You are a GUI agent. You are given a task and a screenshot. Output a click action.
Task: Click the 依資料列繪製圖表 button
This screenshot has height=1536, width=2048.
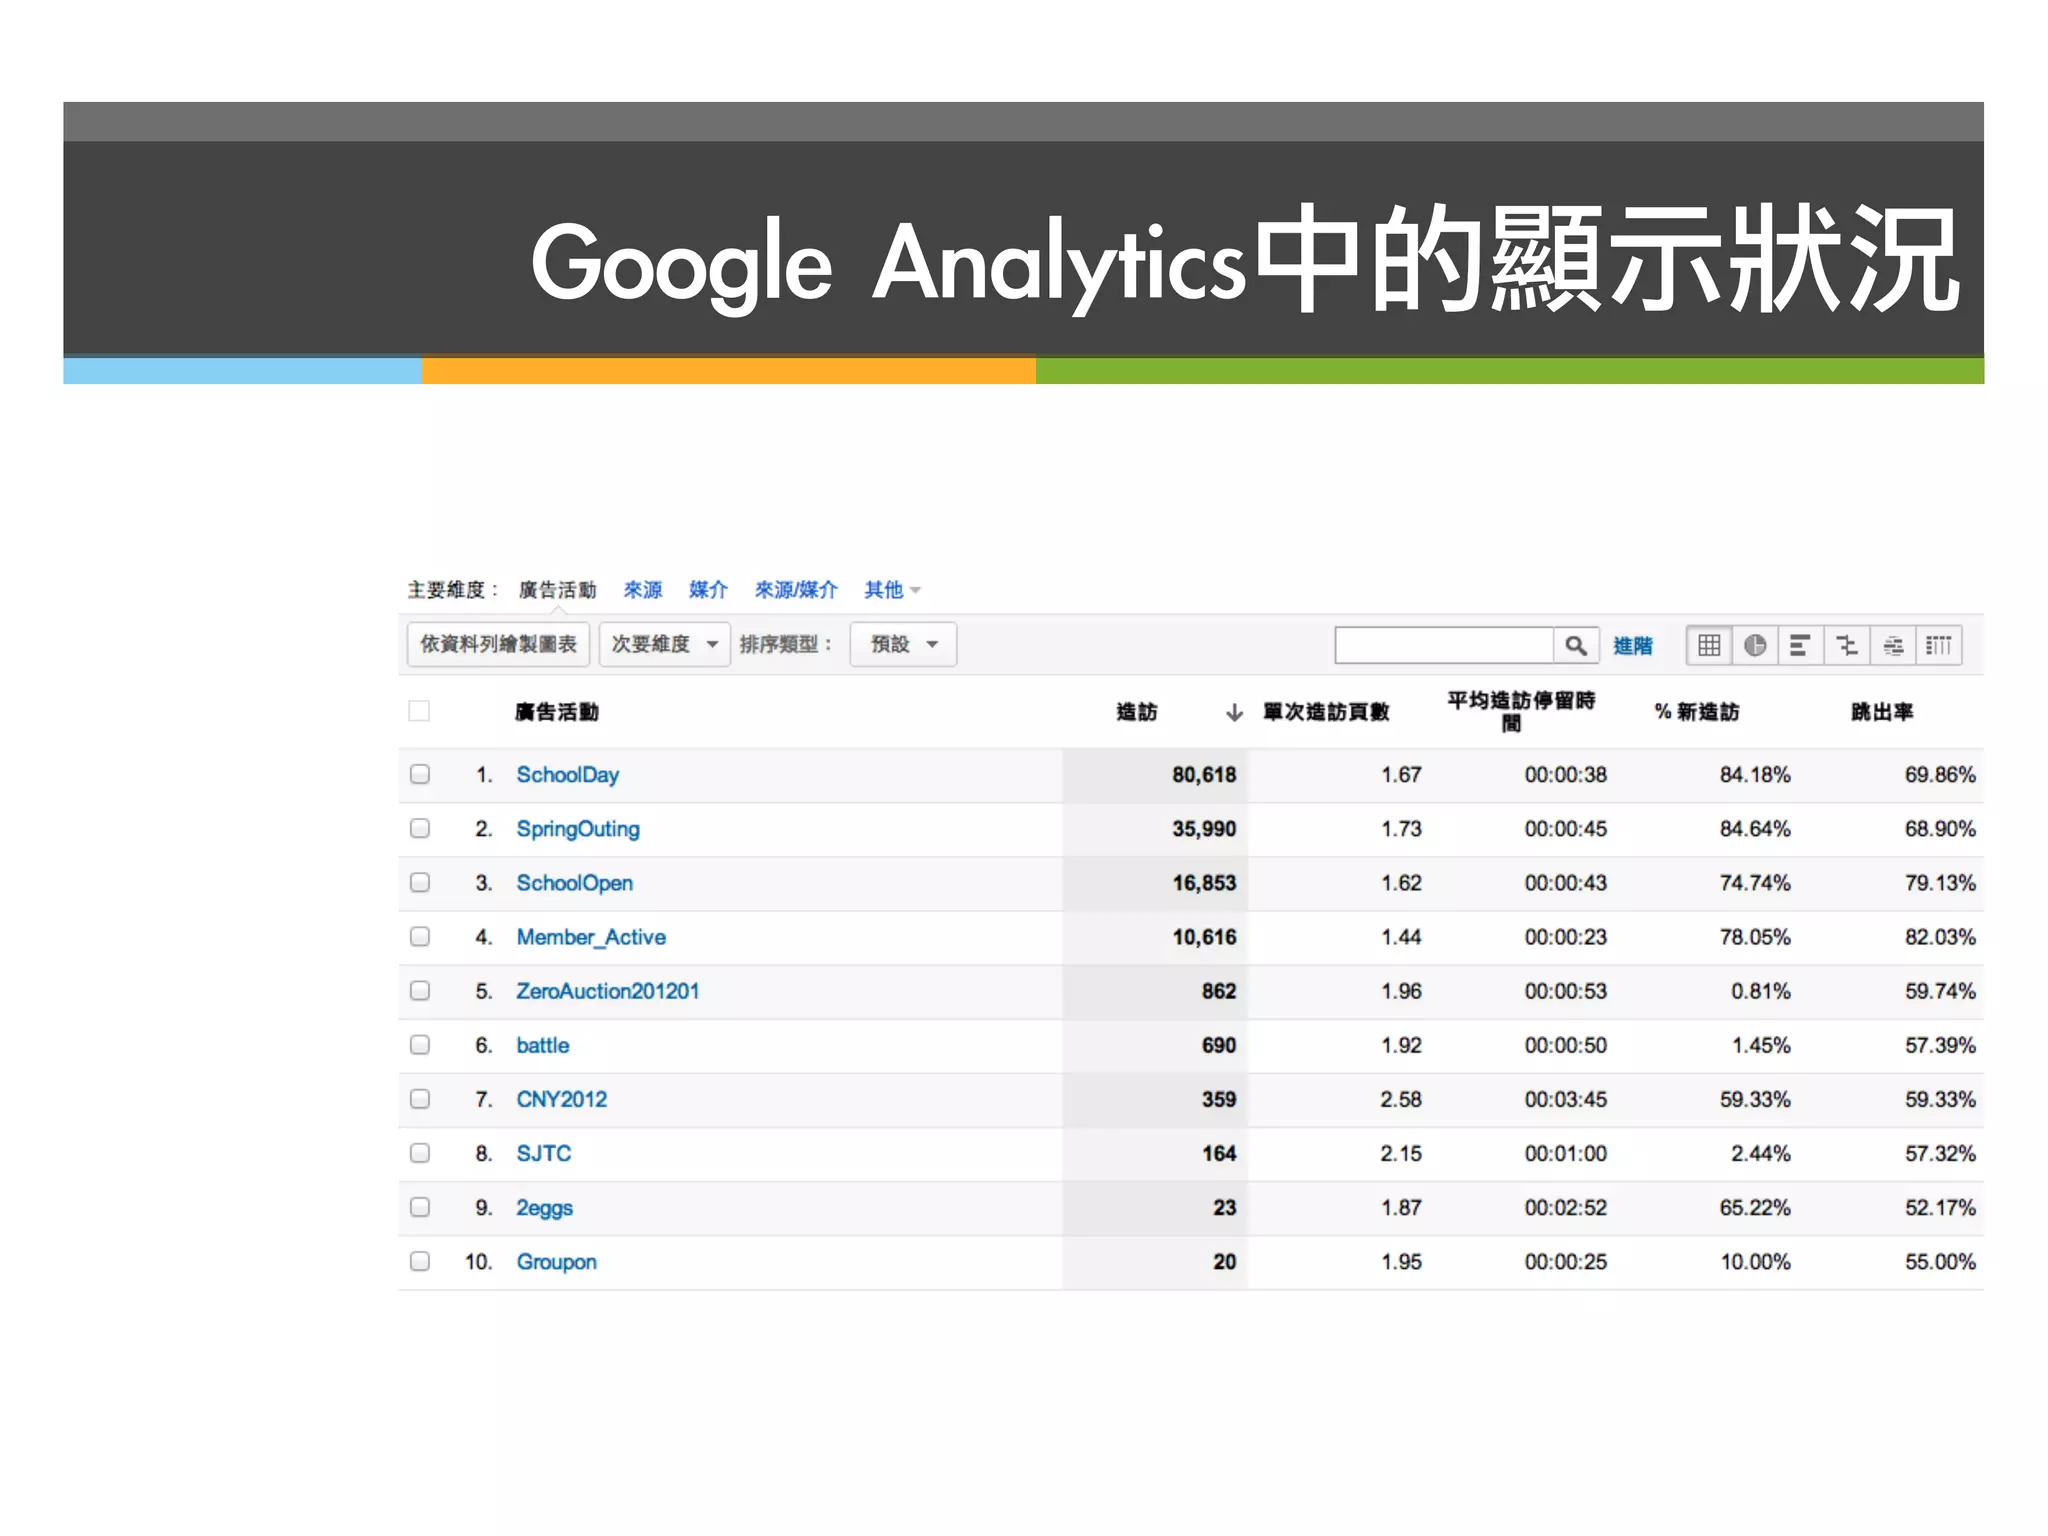(498, 644)
